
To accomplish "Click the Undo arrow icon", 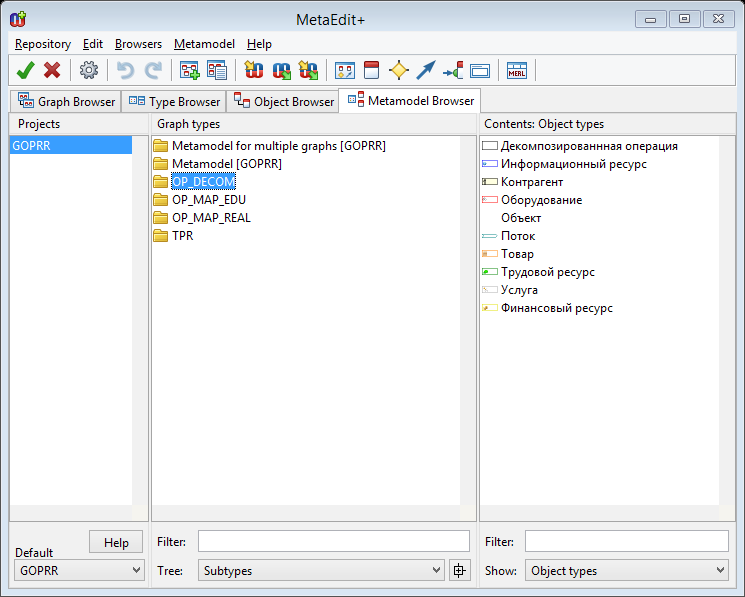I will (125, 70).
